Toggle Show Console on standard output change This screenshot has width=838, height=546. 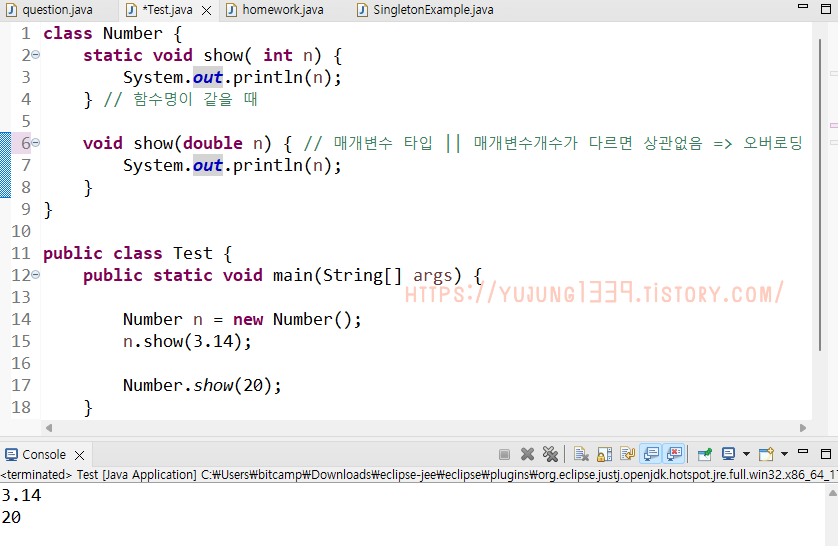click(x=651, y=455)
